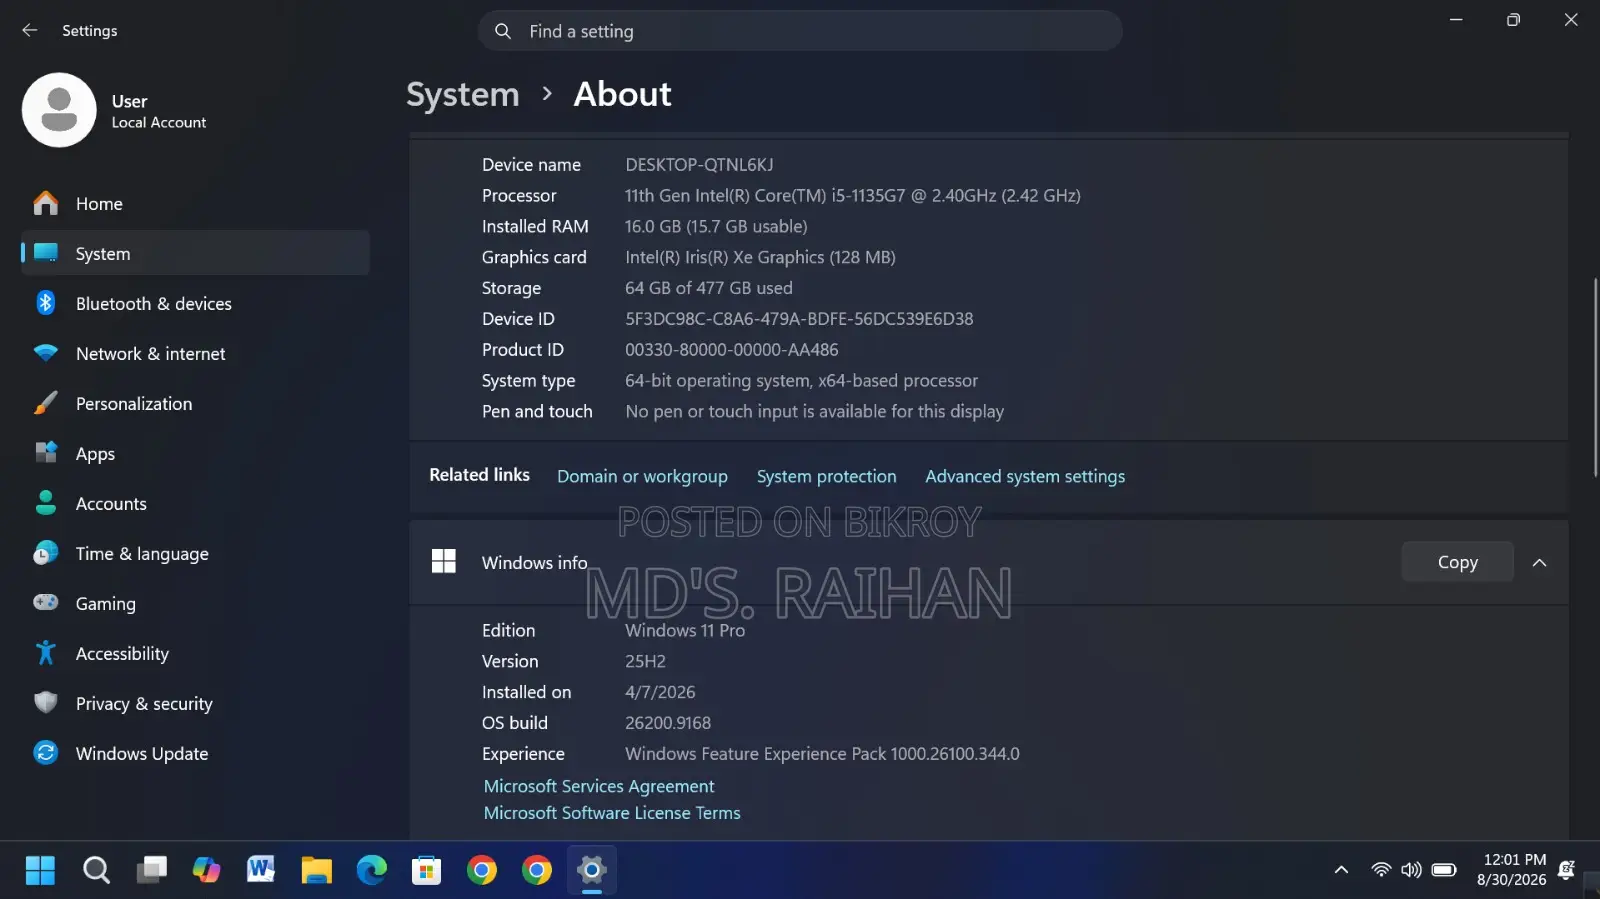Click the Settings gear on taskbar
Screen dimensions: 1600x899
point(592,870)
